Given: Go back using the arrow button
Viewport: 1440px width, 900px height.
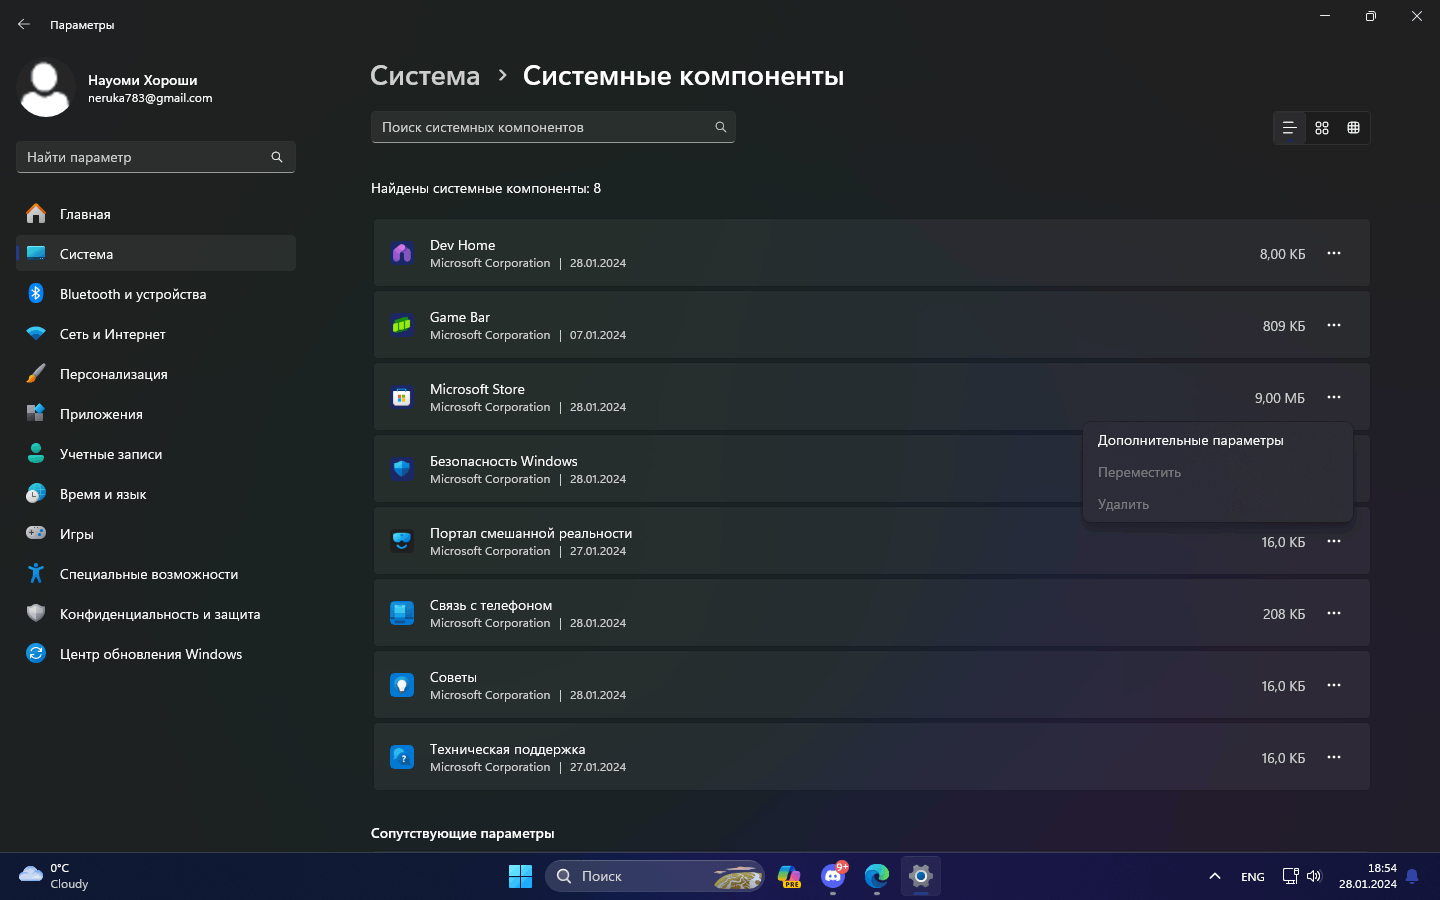Looking at the screenshot, I should [24, 24].
